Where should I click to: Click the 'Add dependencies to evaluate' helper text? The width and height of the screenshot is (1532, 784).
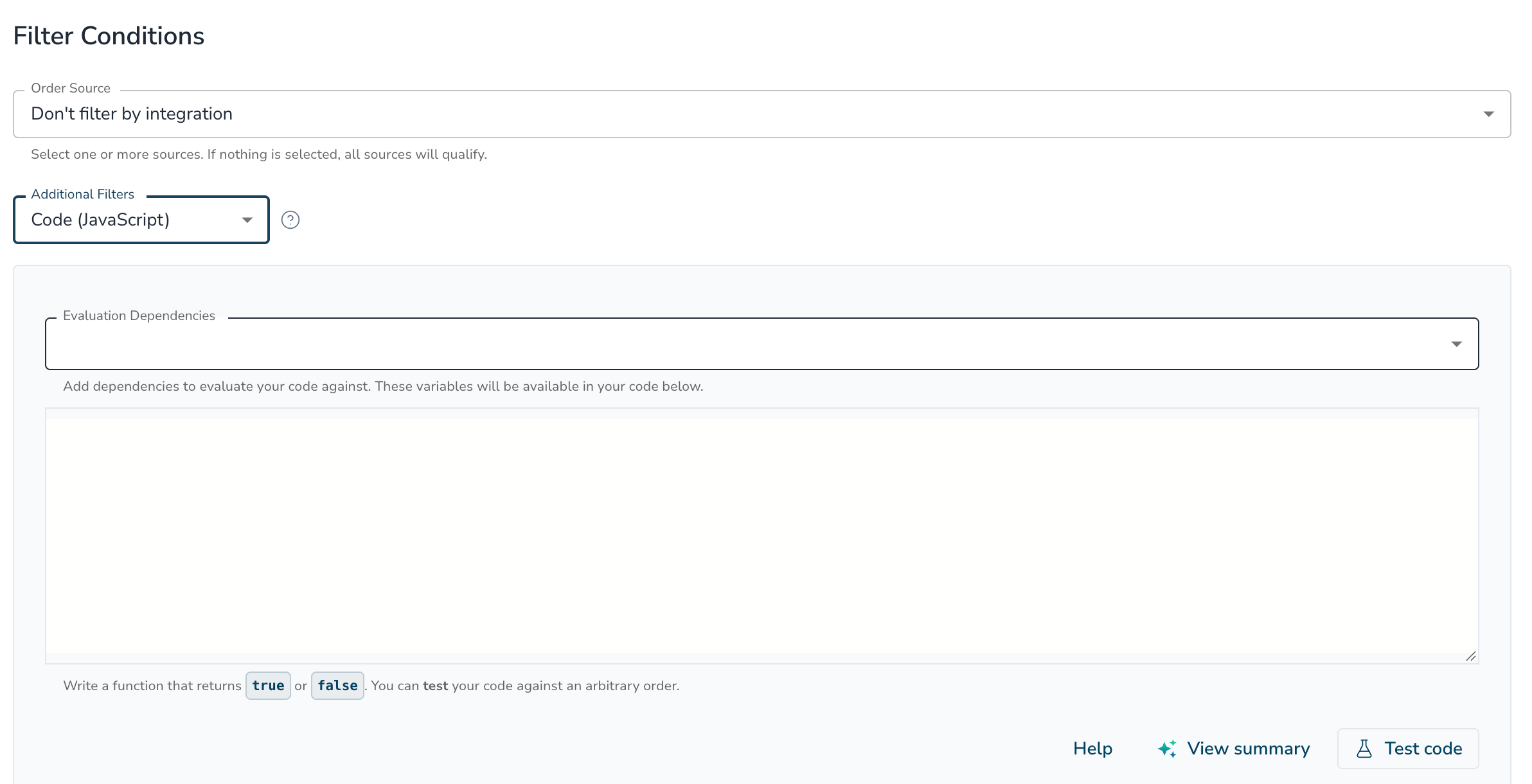pyautogui.click(x=383, y=386)
